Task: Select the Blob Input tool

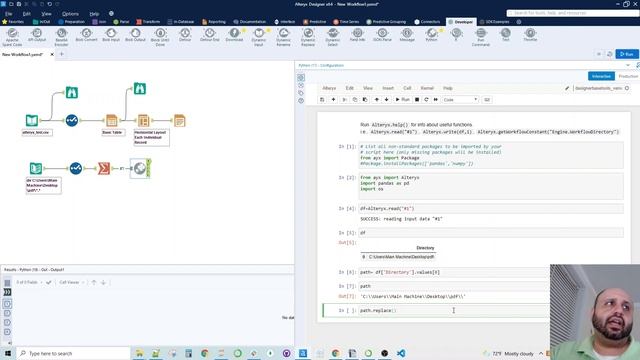Action: pyautogui.click(x=111, y=35)
